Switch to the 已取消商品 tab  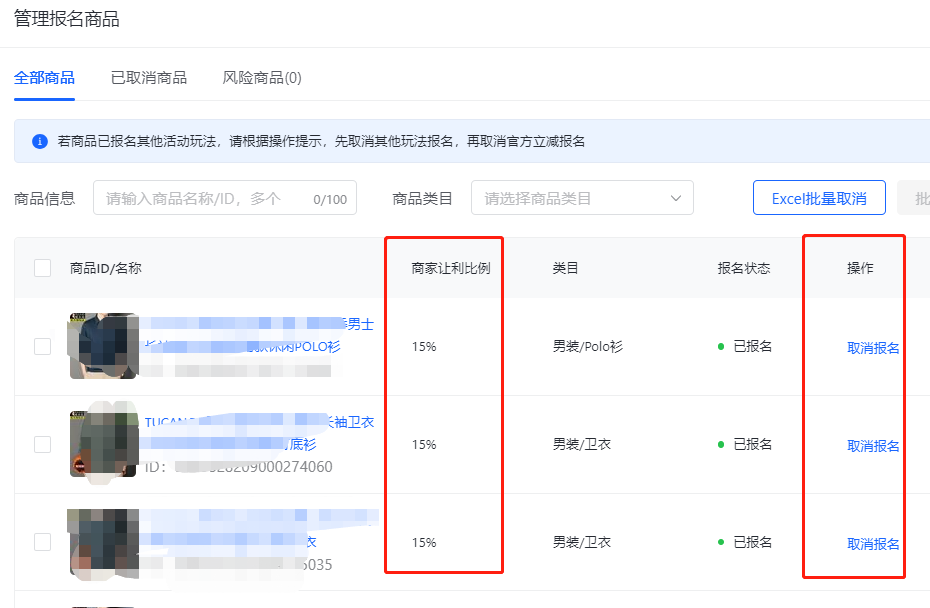click(148, 76)
